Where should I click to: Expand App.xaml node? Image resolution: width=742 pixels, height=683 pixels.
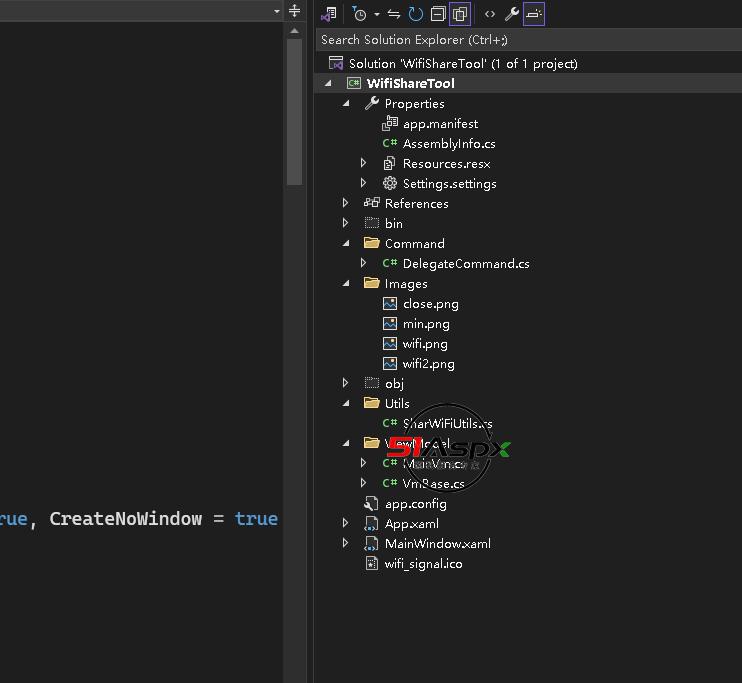346,523
